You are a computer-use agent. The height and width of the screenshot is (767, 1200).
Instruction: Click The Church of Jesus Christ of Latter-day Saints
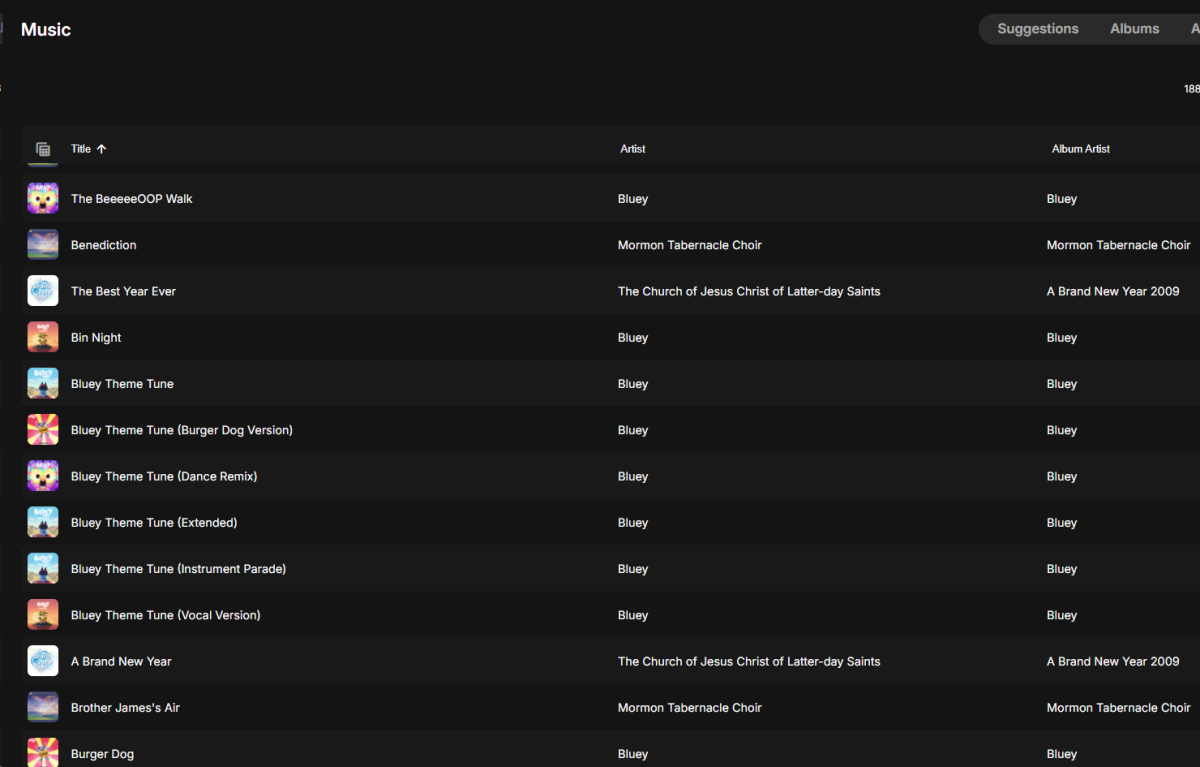[749, 291]
